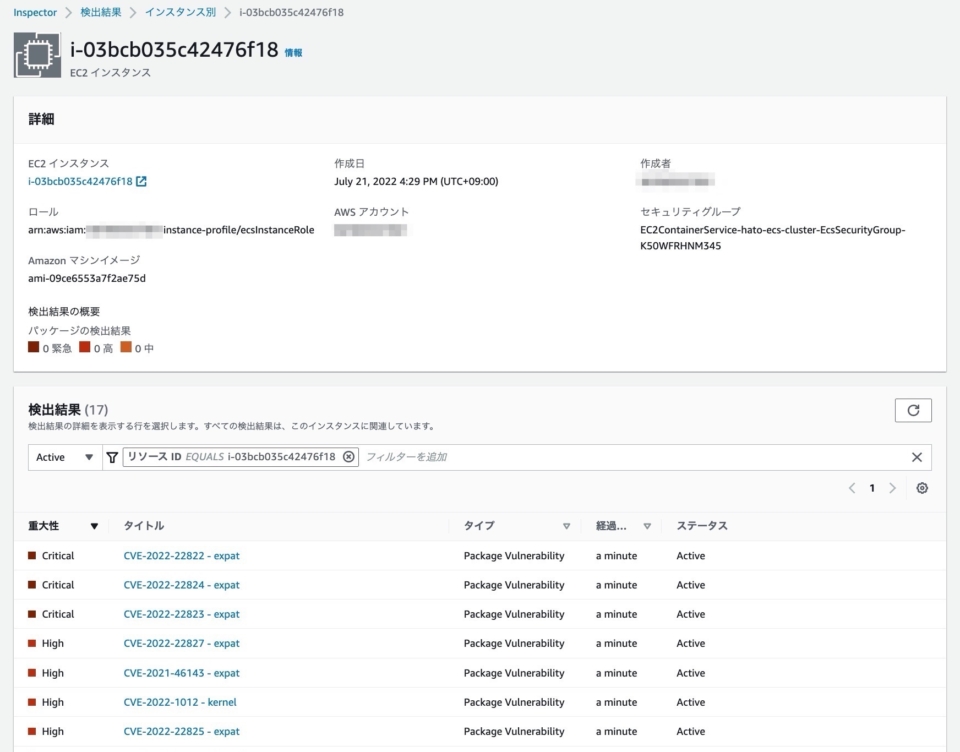Screen dimensions: 960x752
Task: Click the filter funnel icon
Action: [x=110, y=457]
